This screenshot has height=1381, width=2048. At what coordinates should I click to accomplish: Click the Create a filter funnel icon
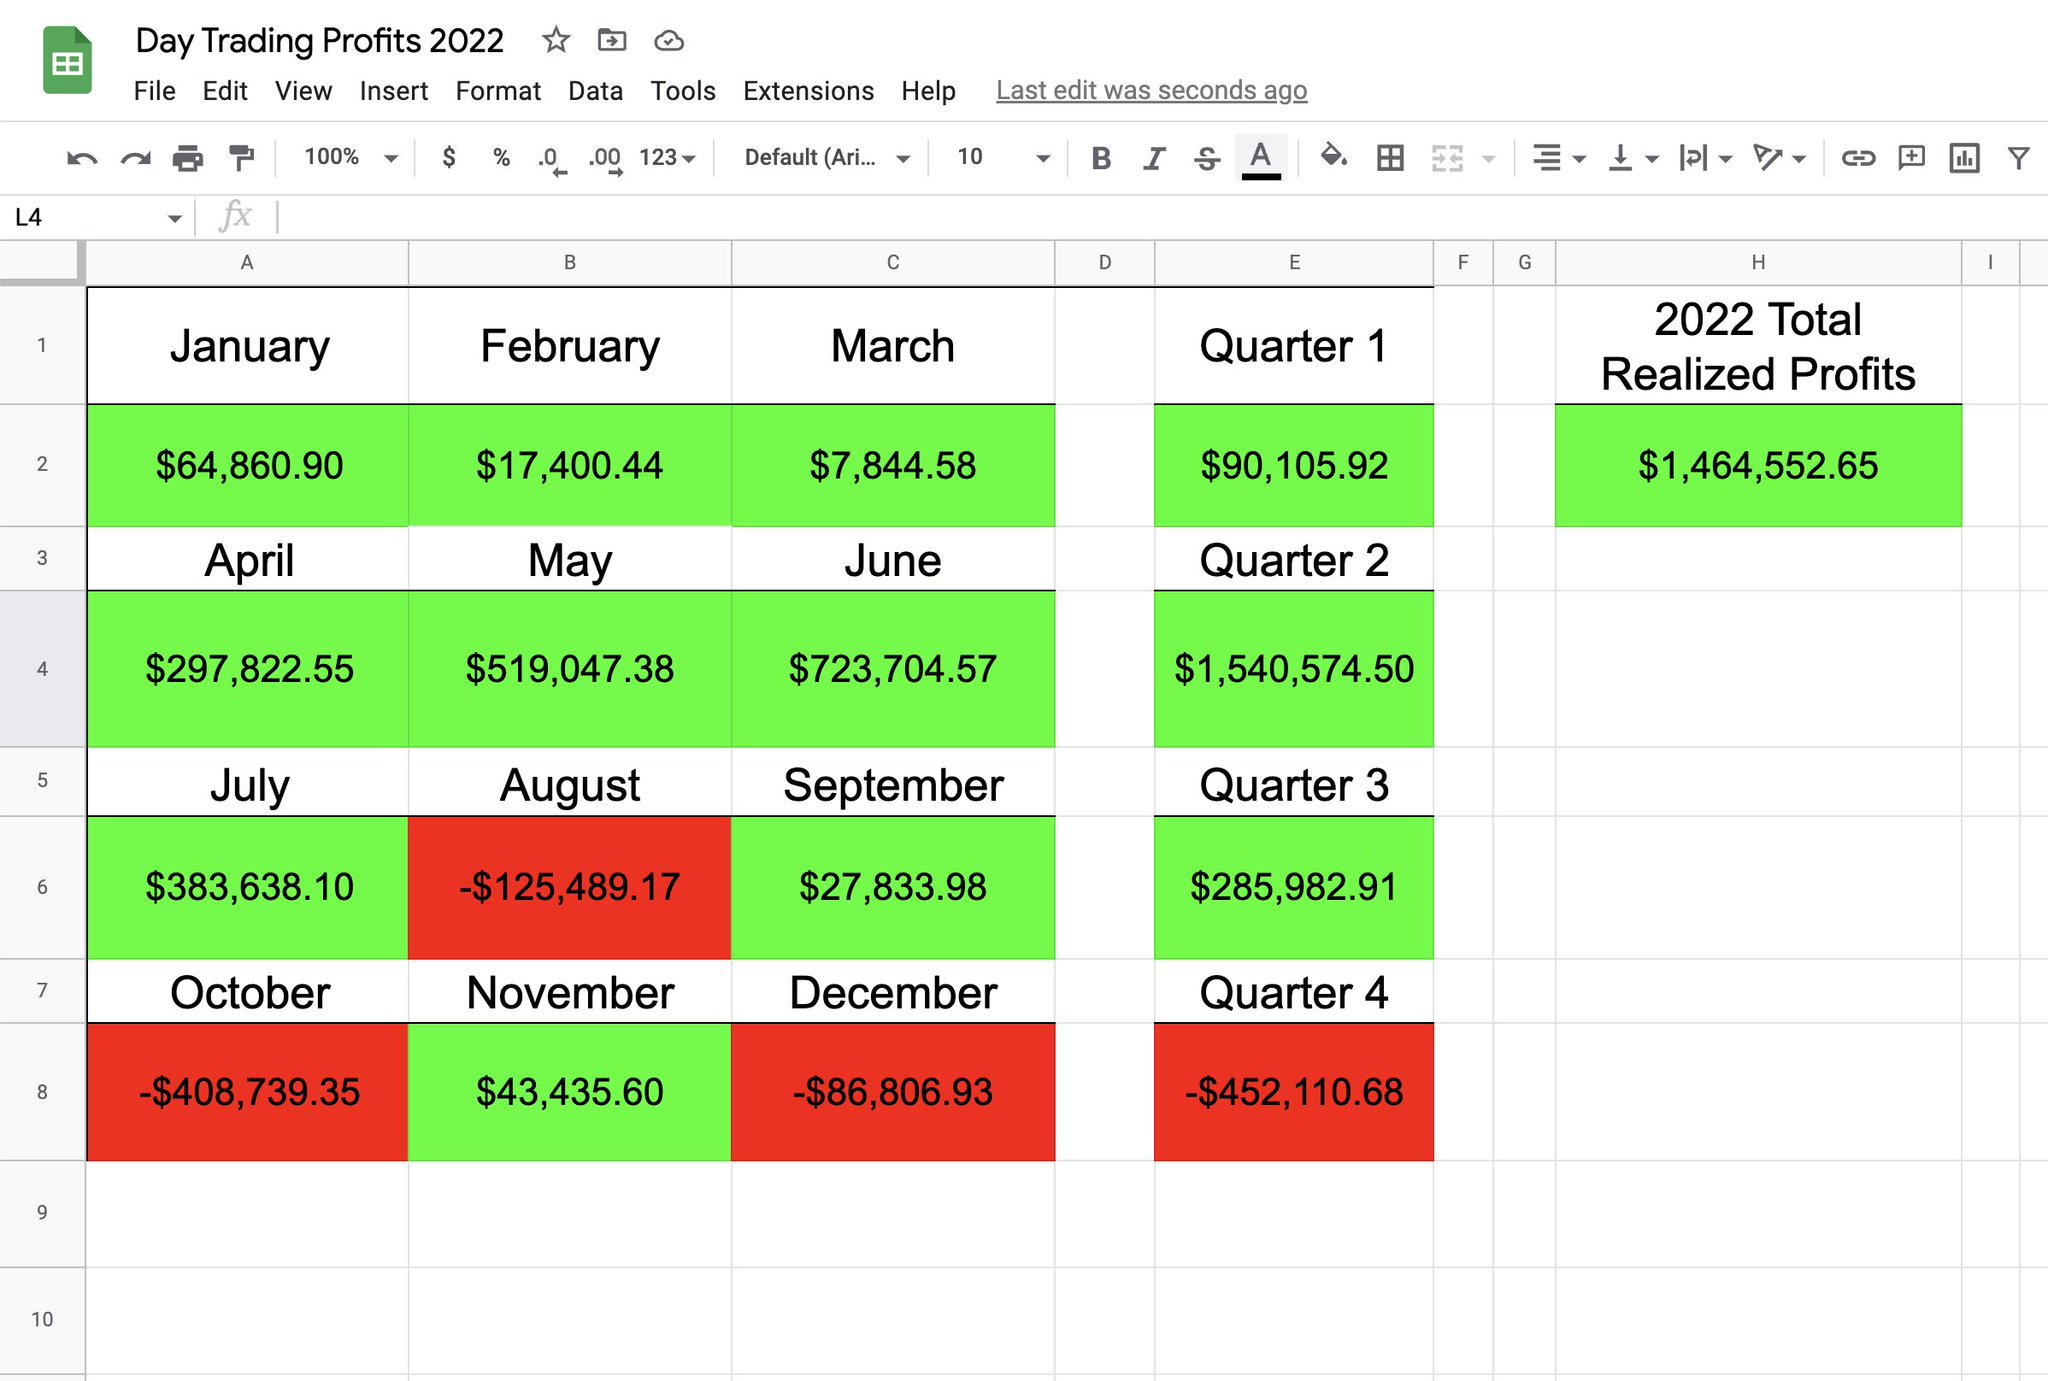point(2018,158)
